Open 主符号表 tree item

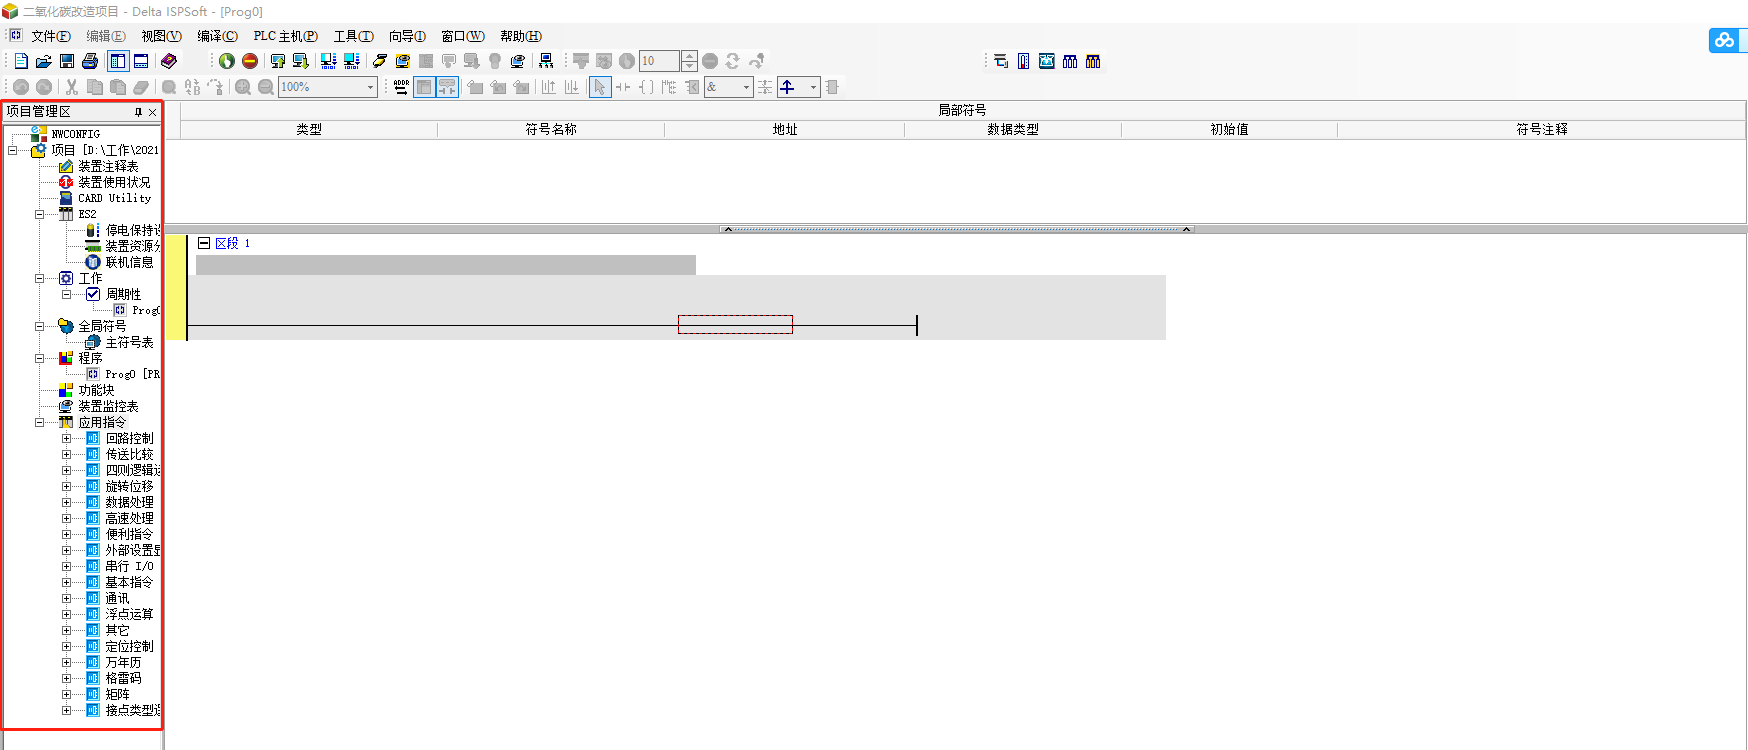pos(129,342)
